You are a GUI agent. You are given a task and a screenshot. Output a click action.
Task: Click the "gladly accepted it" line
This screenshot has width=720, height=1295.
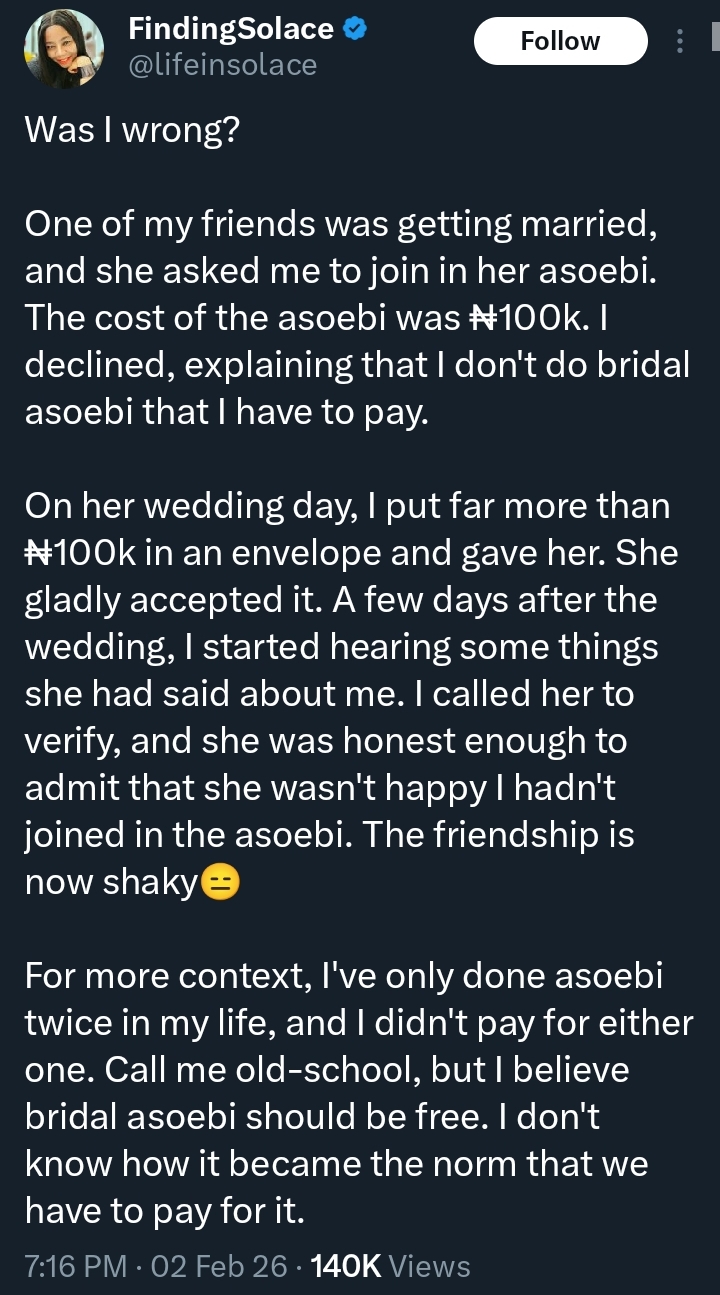[340, 601]
